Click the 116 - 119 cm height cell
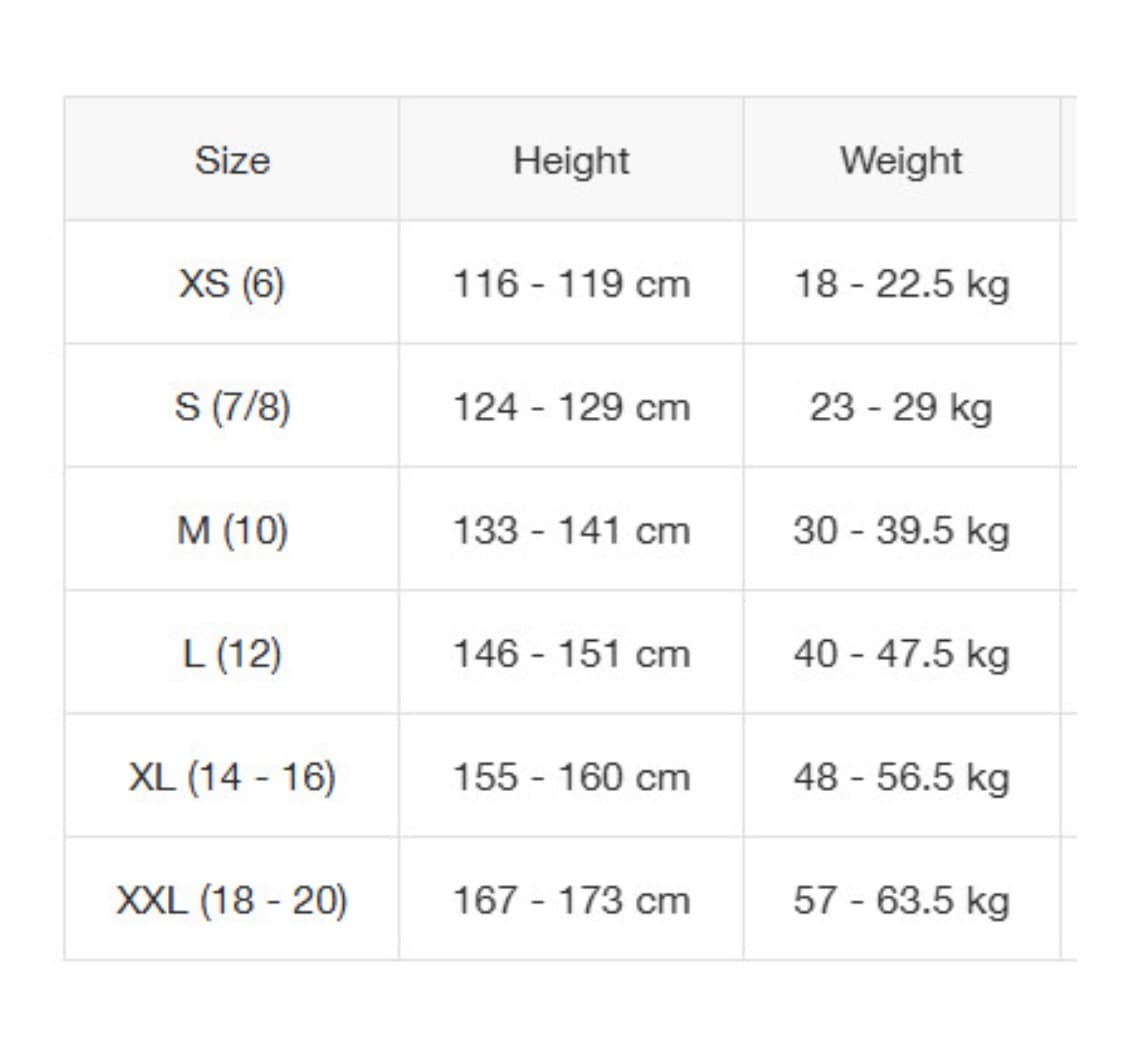This screenshot has height=1058, width=1125. pos(571,284)
